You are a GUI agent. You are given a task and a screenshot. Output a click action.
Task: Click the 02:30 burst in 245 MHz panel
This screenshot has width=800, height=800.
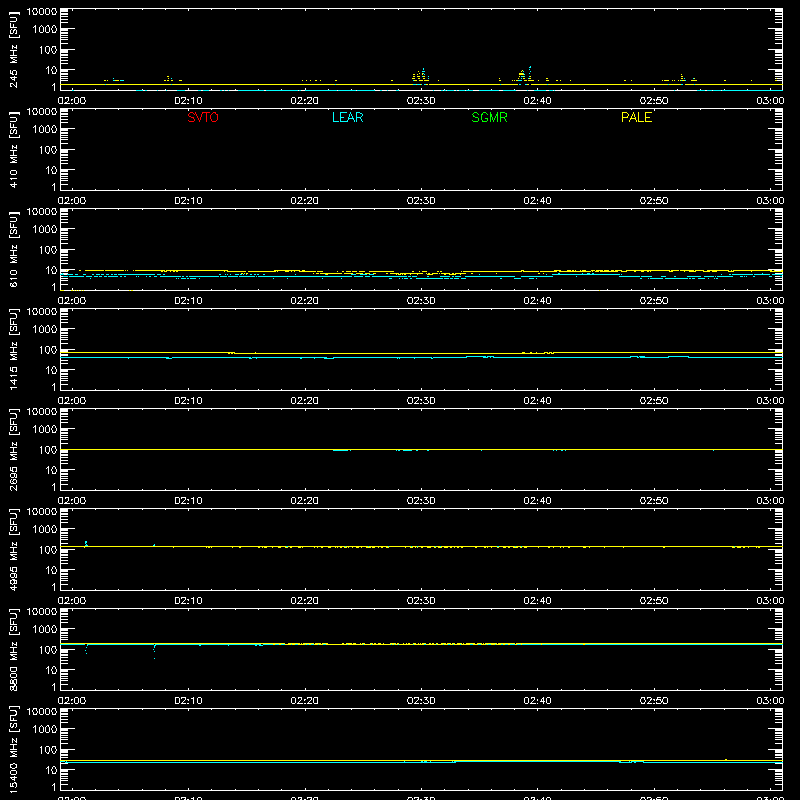(421, 77)
